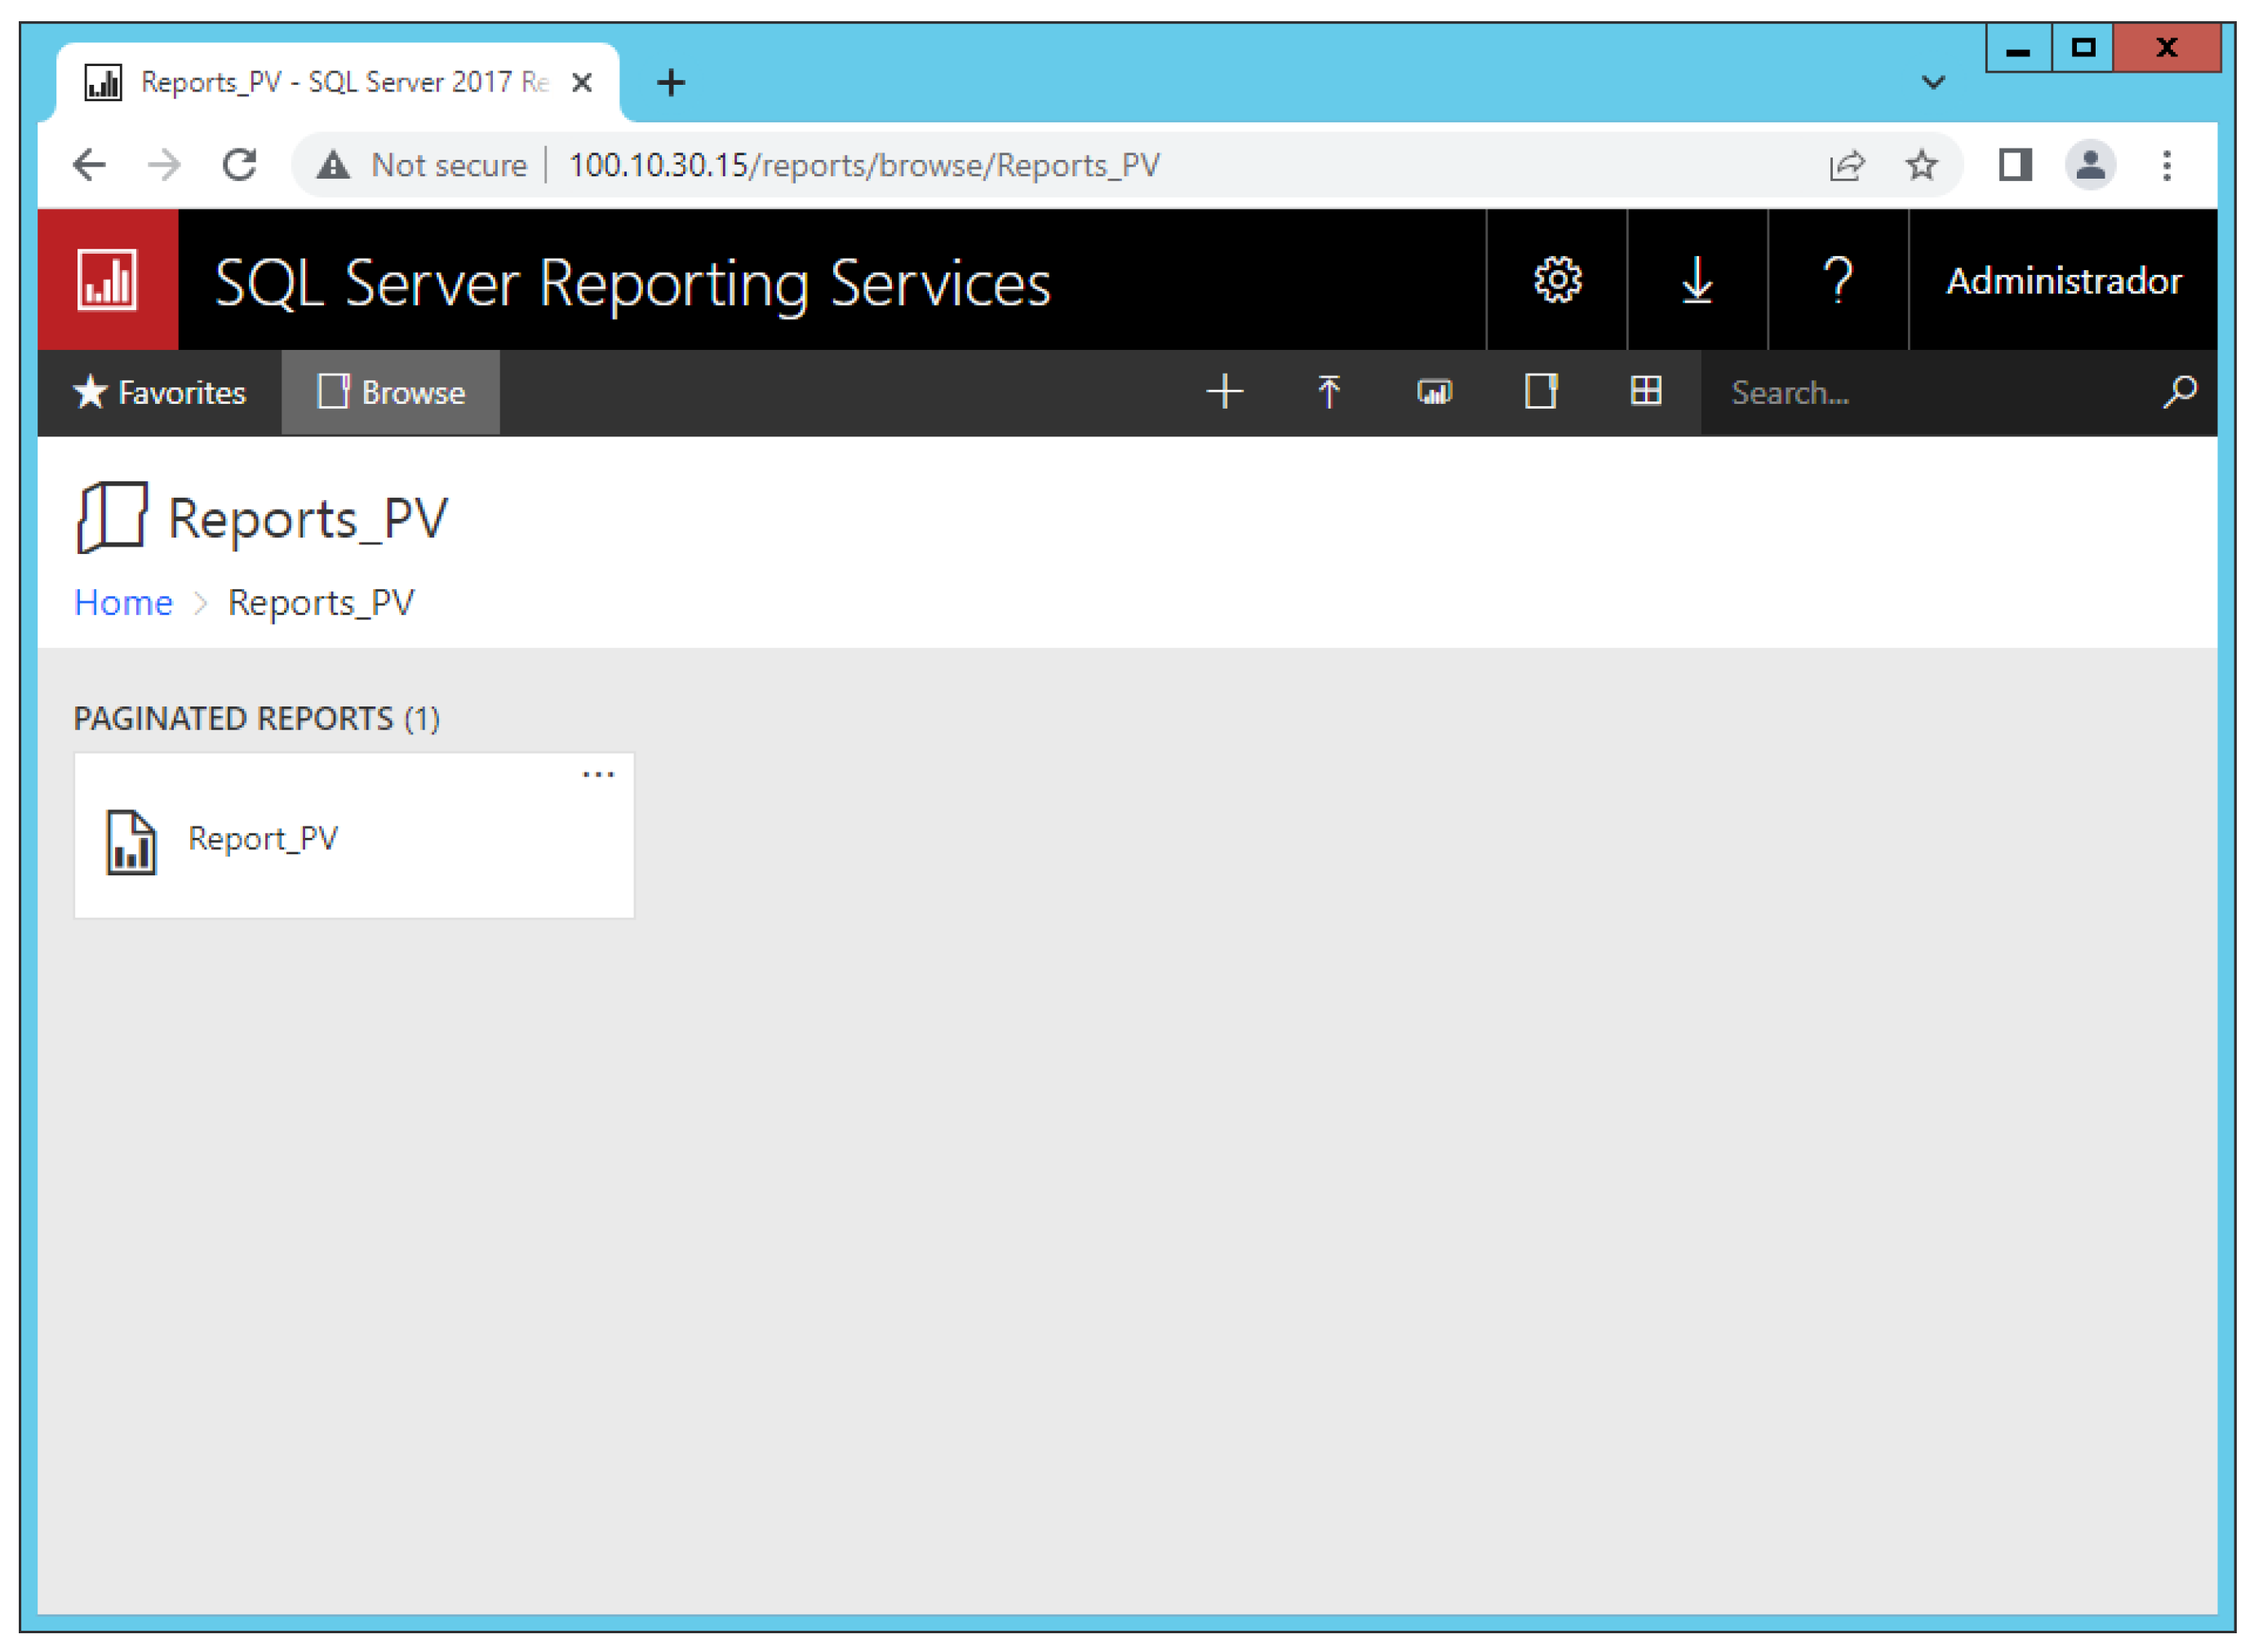Click the Home breadcrumb link
The width and height of the screenshot is (2258, 1652).
point(123,603)
